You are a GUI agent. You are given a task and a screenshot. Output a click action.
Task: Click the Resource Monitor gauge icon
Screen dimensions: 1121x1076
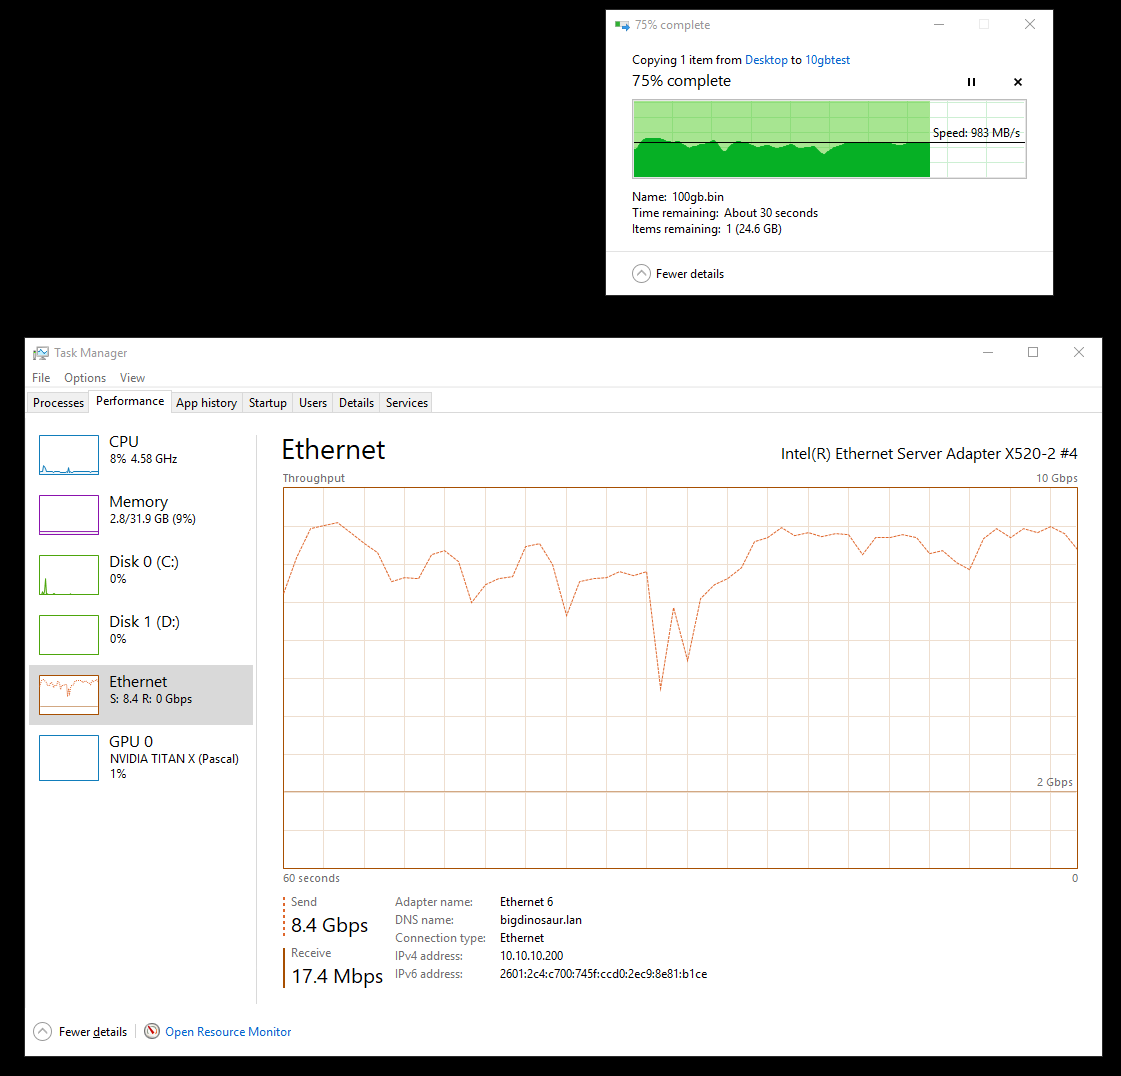pos(152,1032)
